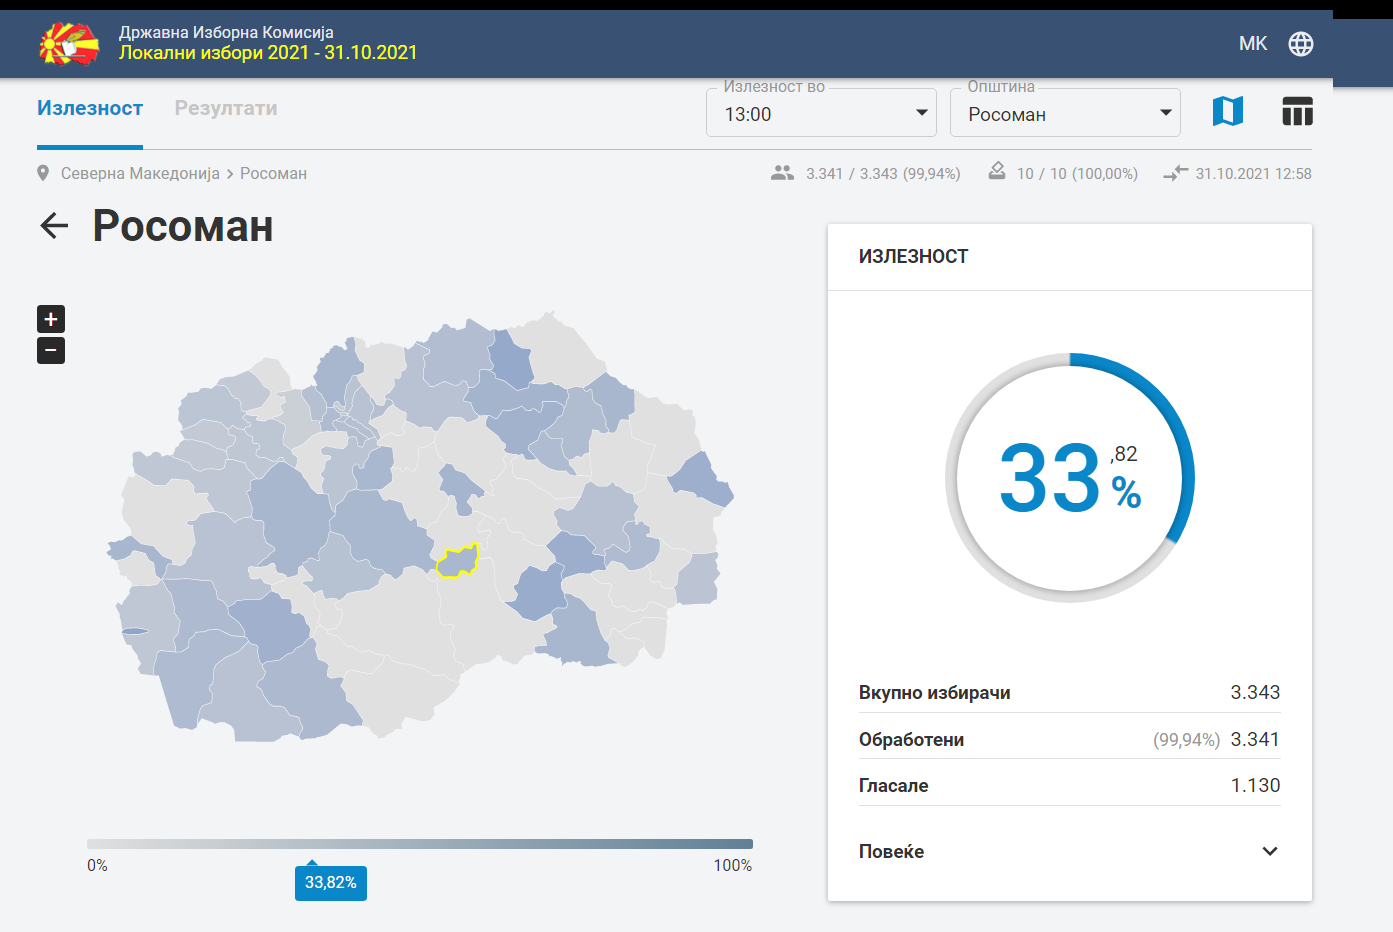The width and height of the screenshot is (1393, 932).
Task: Select the Излезност tab
Action: pos(90,108)
